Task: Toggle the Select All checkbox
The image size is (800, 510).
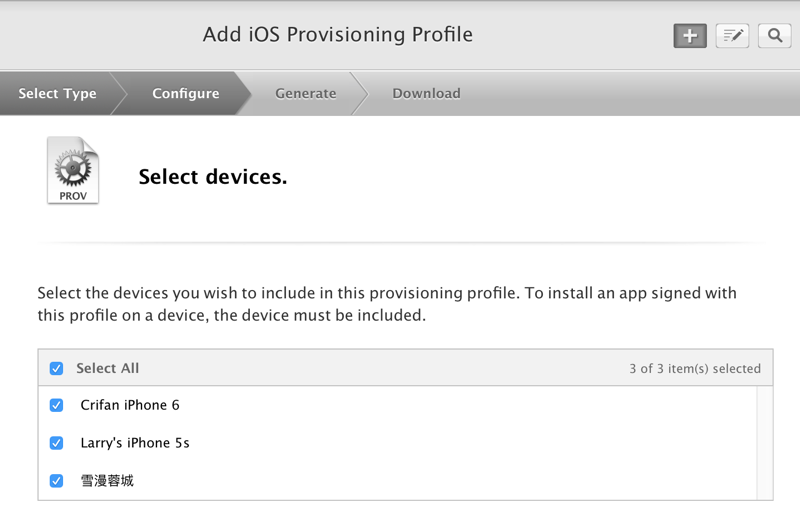Action: [57, 369]
